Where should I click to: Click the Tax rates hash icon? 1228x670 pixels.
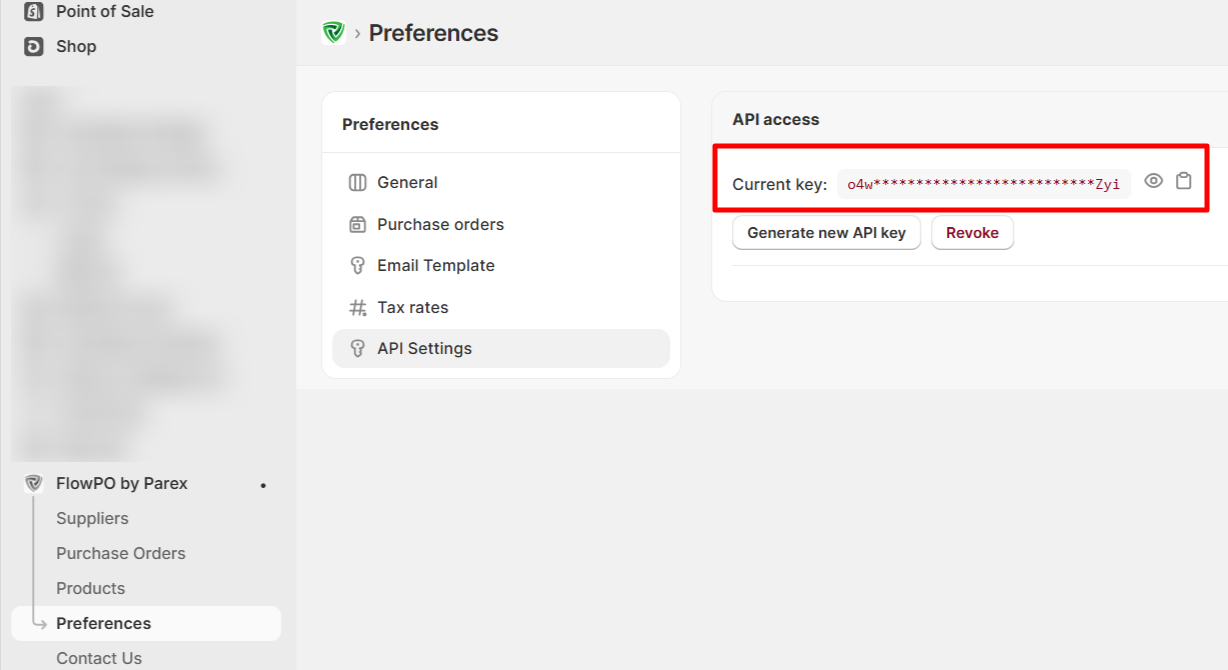point(358,308)
